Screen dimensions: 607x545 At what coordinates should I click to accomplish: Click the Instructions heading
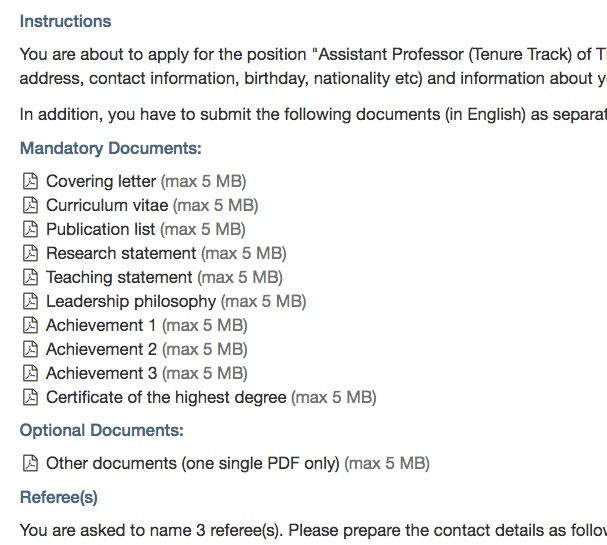pyautogui.click(x=65, y=21)
